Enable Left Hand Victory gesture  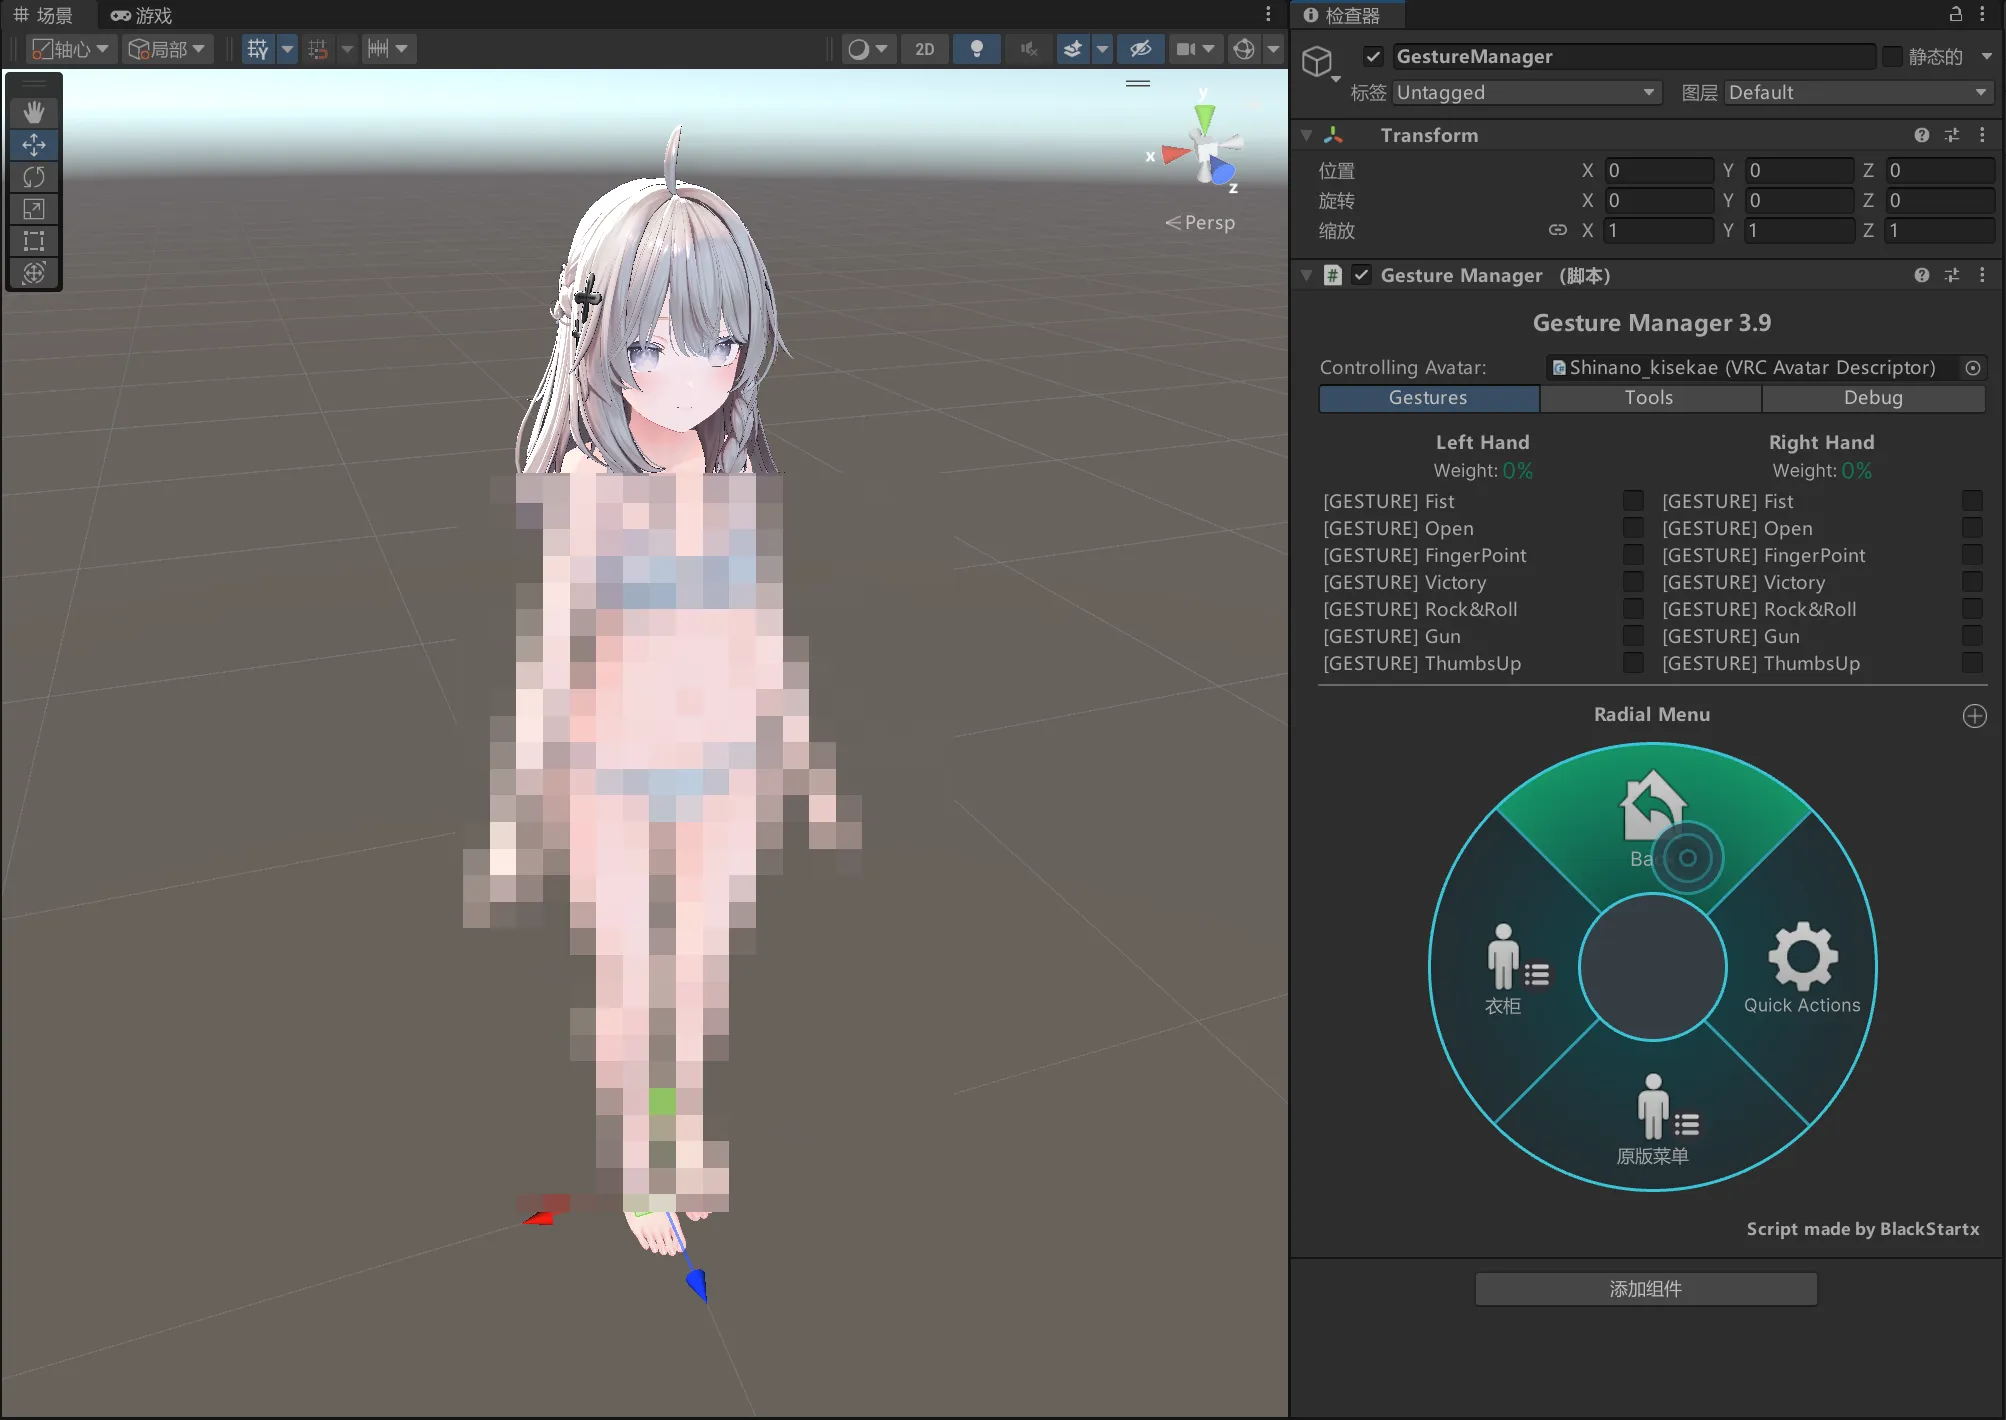coord(1633,582)
